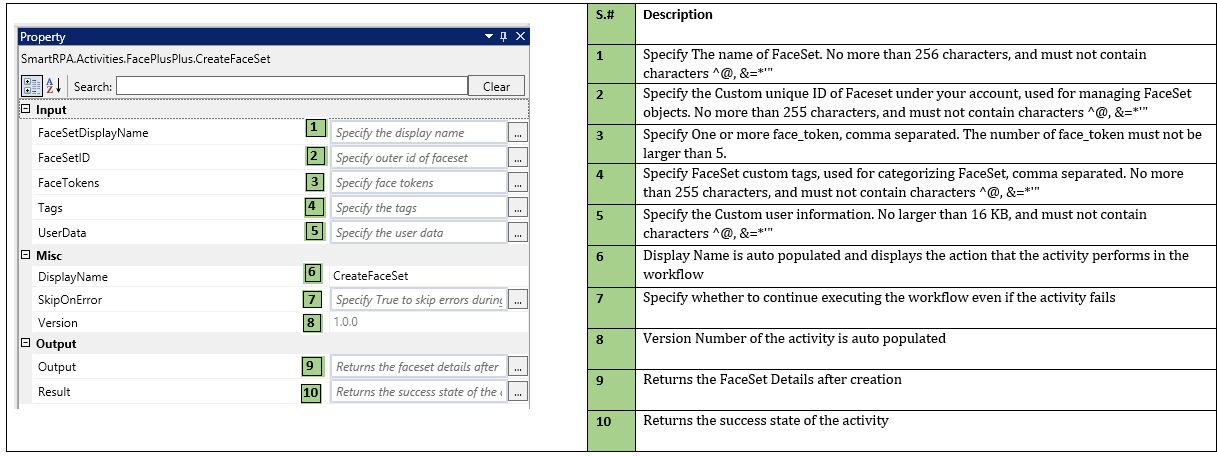Screen dimensions: 1217x456
Task: Click into the Search text box
Action: pyautogui.click(x=291, y=86)
